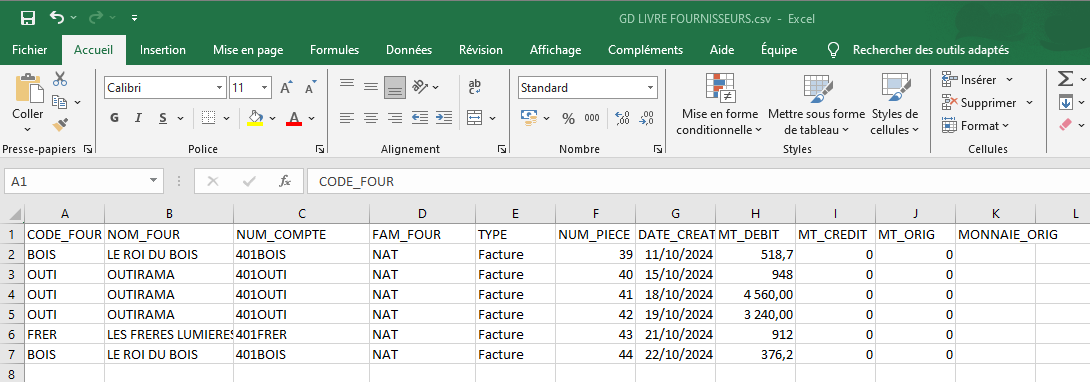Viewport: 1090px width, 382px height.
Task: Expand the Standard number format dropdown
Action: (x=651, y=88)
